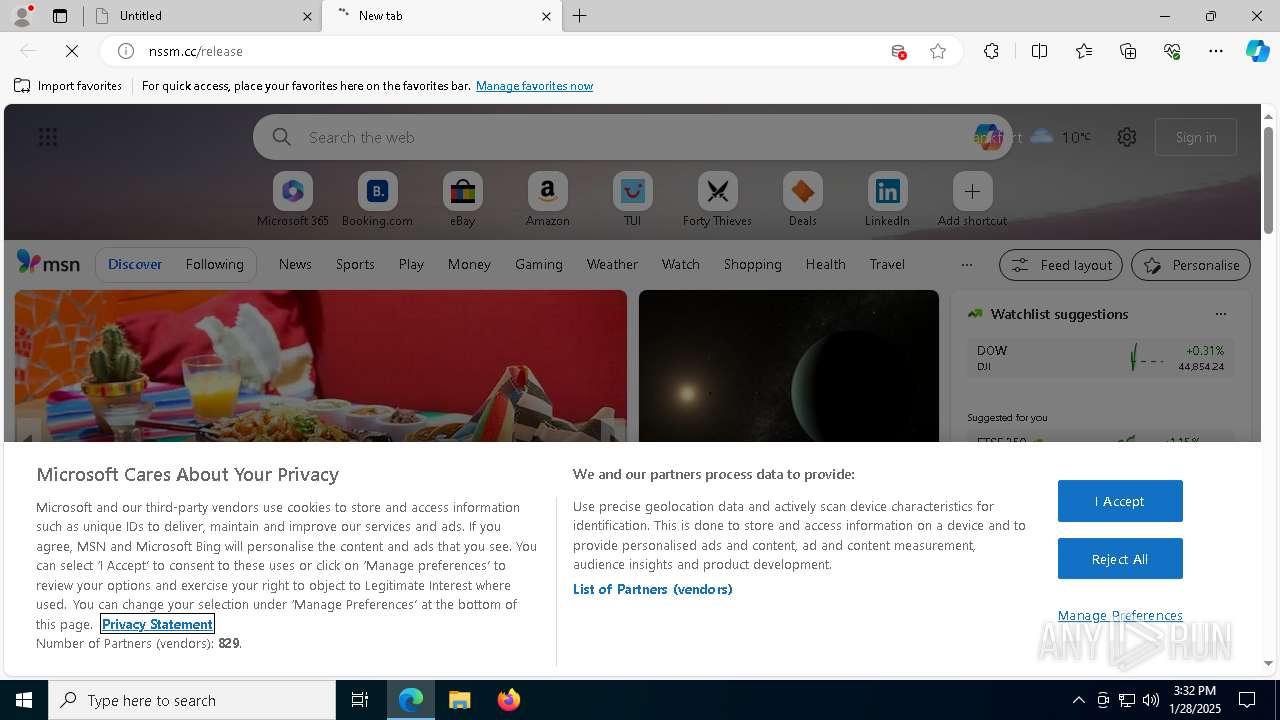Open the Play category
Viewport: 1280px width, 720px height.
411,264
